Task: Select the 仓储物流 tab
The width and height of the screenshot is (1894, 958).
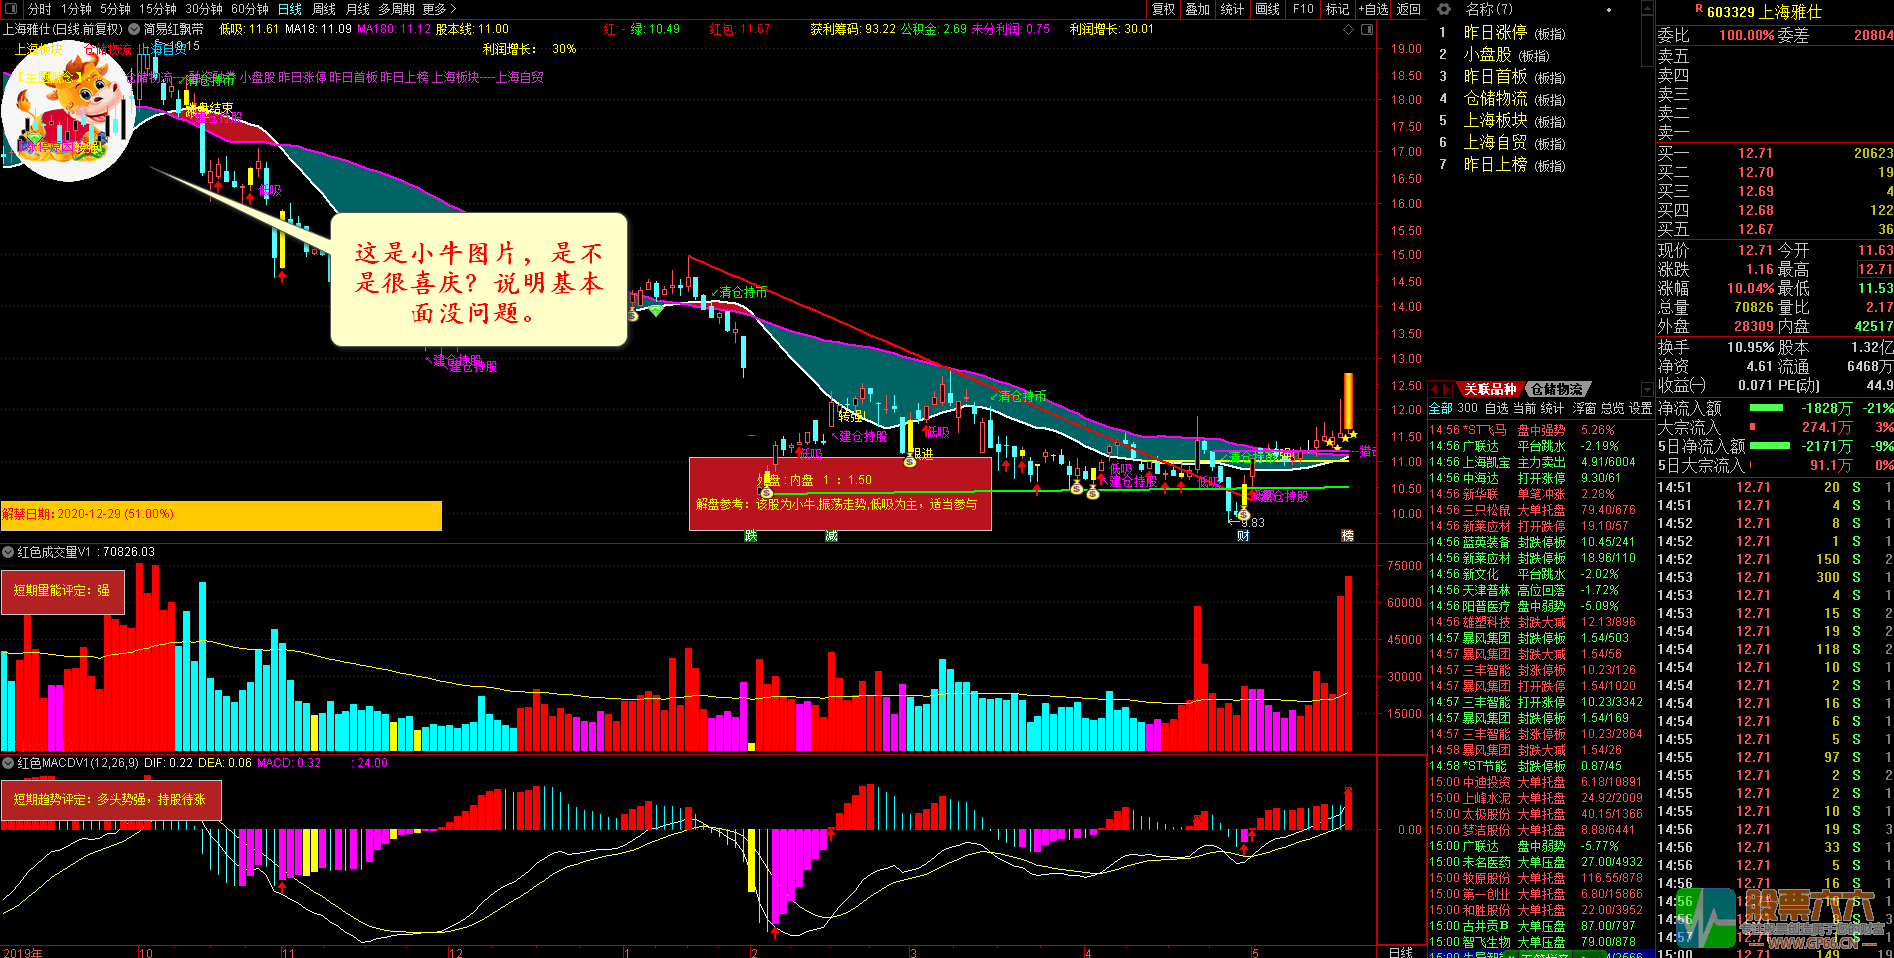Action: (x=1557, y=390)
